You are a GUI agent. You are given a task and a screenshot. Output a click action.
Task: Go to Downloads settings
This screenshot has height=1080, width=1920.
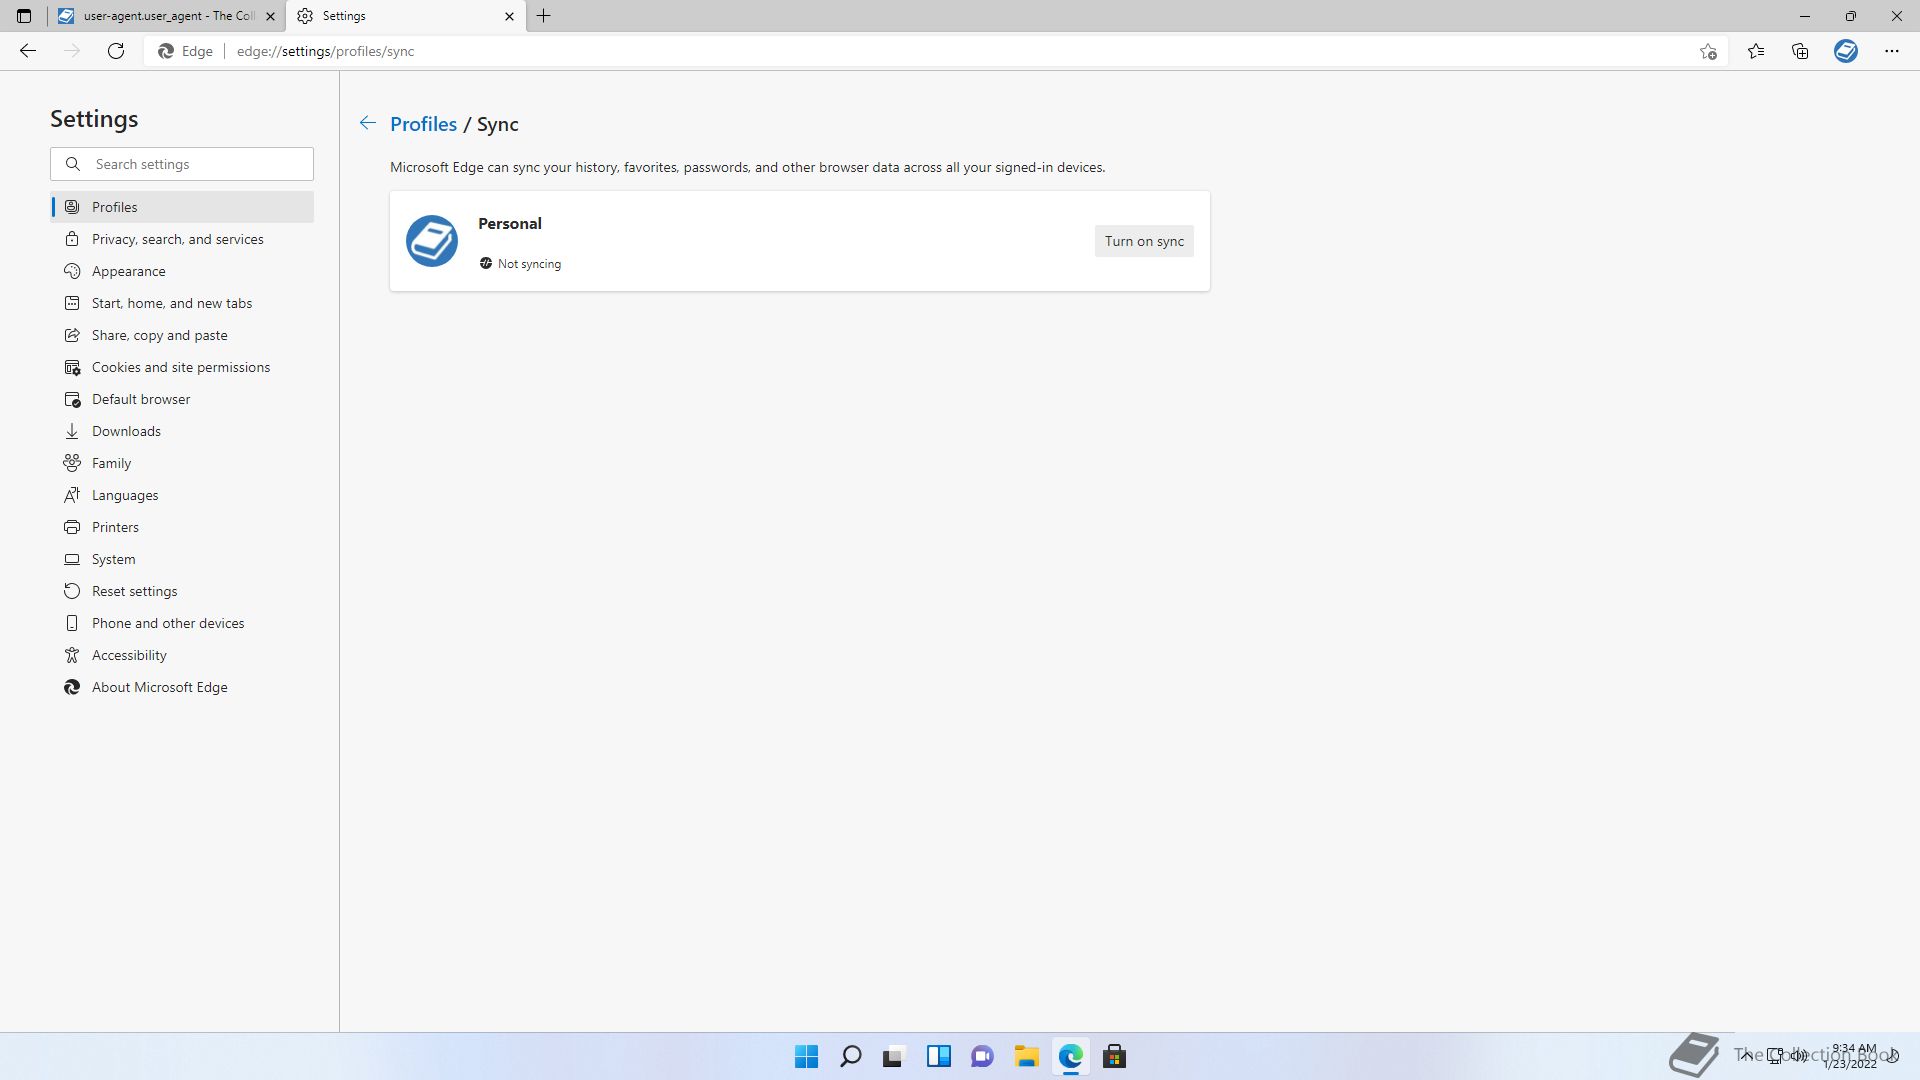click(x=182, y=431)
